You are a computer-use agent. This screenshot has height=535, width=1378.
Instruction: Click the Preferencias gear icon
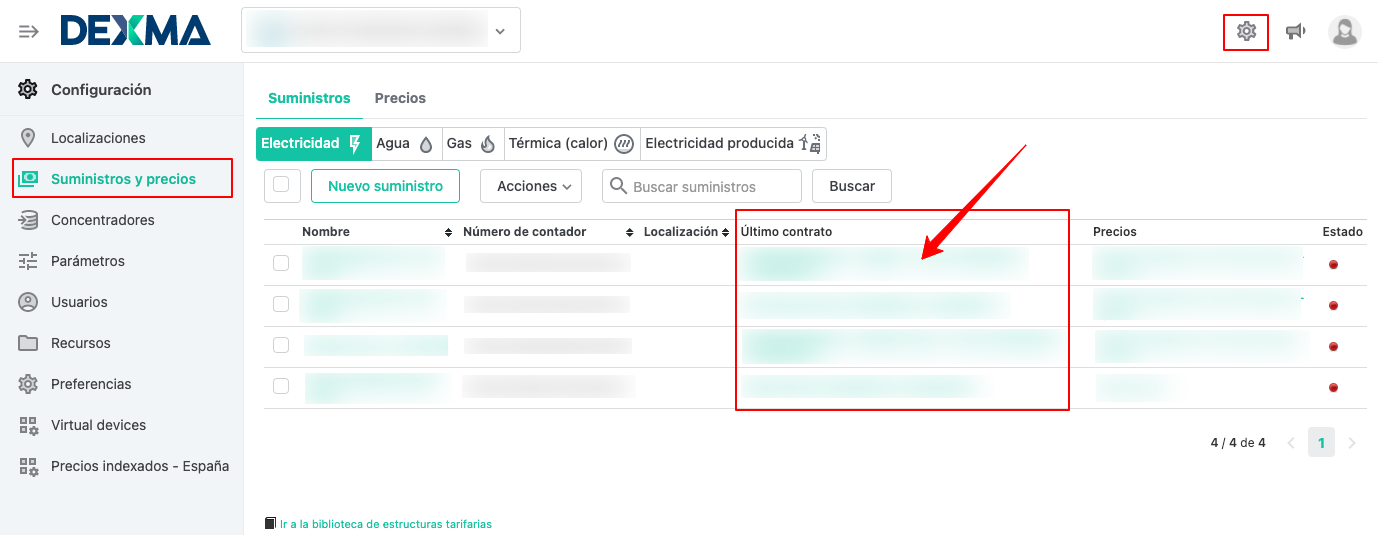pos(28,384)
